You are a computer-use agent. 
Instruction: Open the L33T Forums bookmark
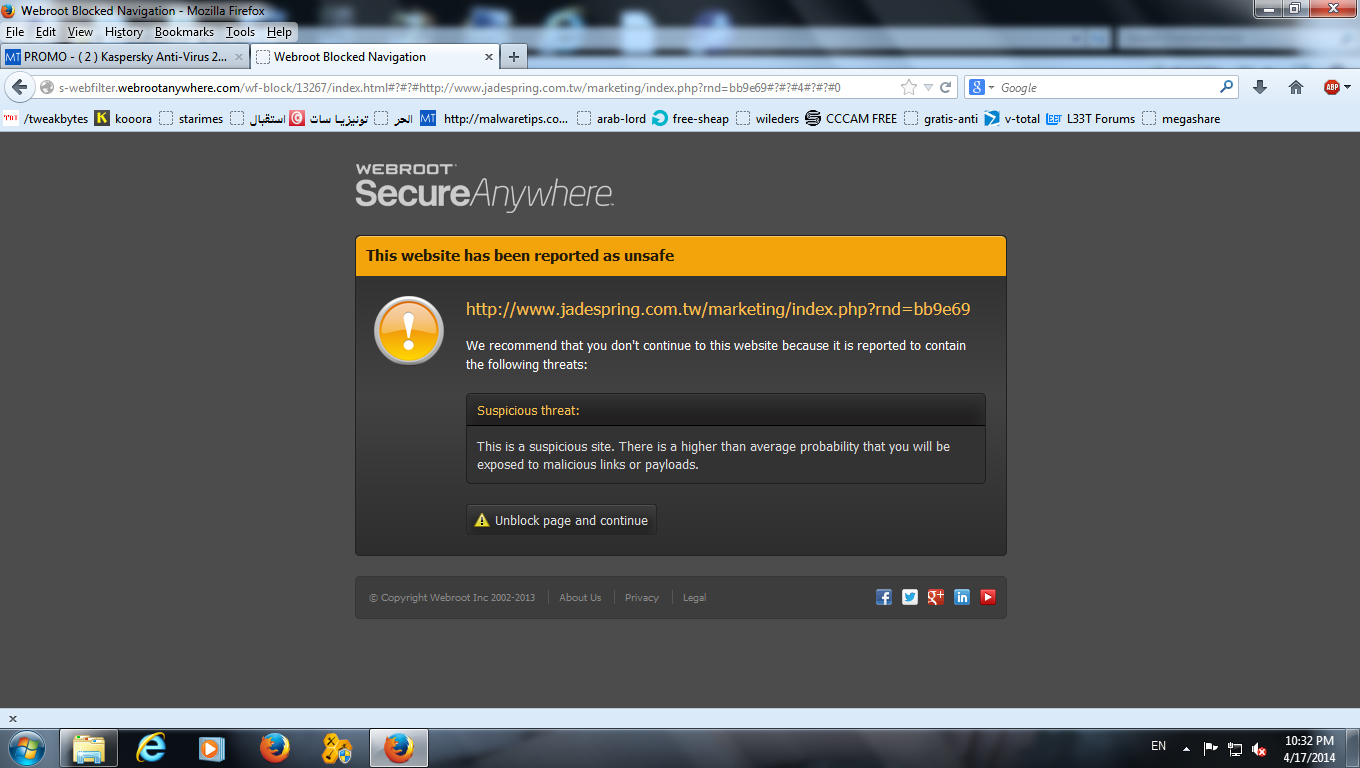tap(1090, 118)
